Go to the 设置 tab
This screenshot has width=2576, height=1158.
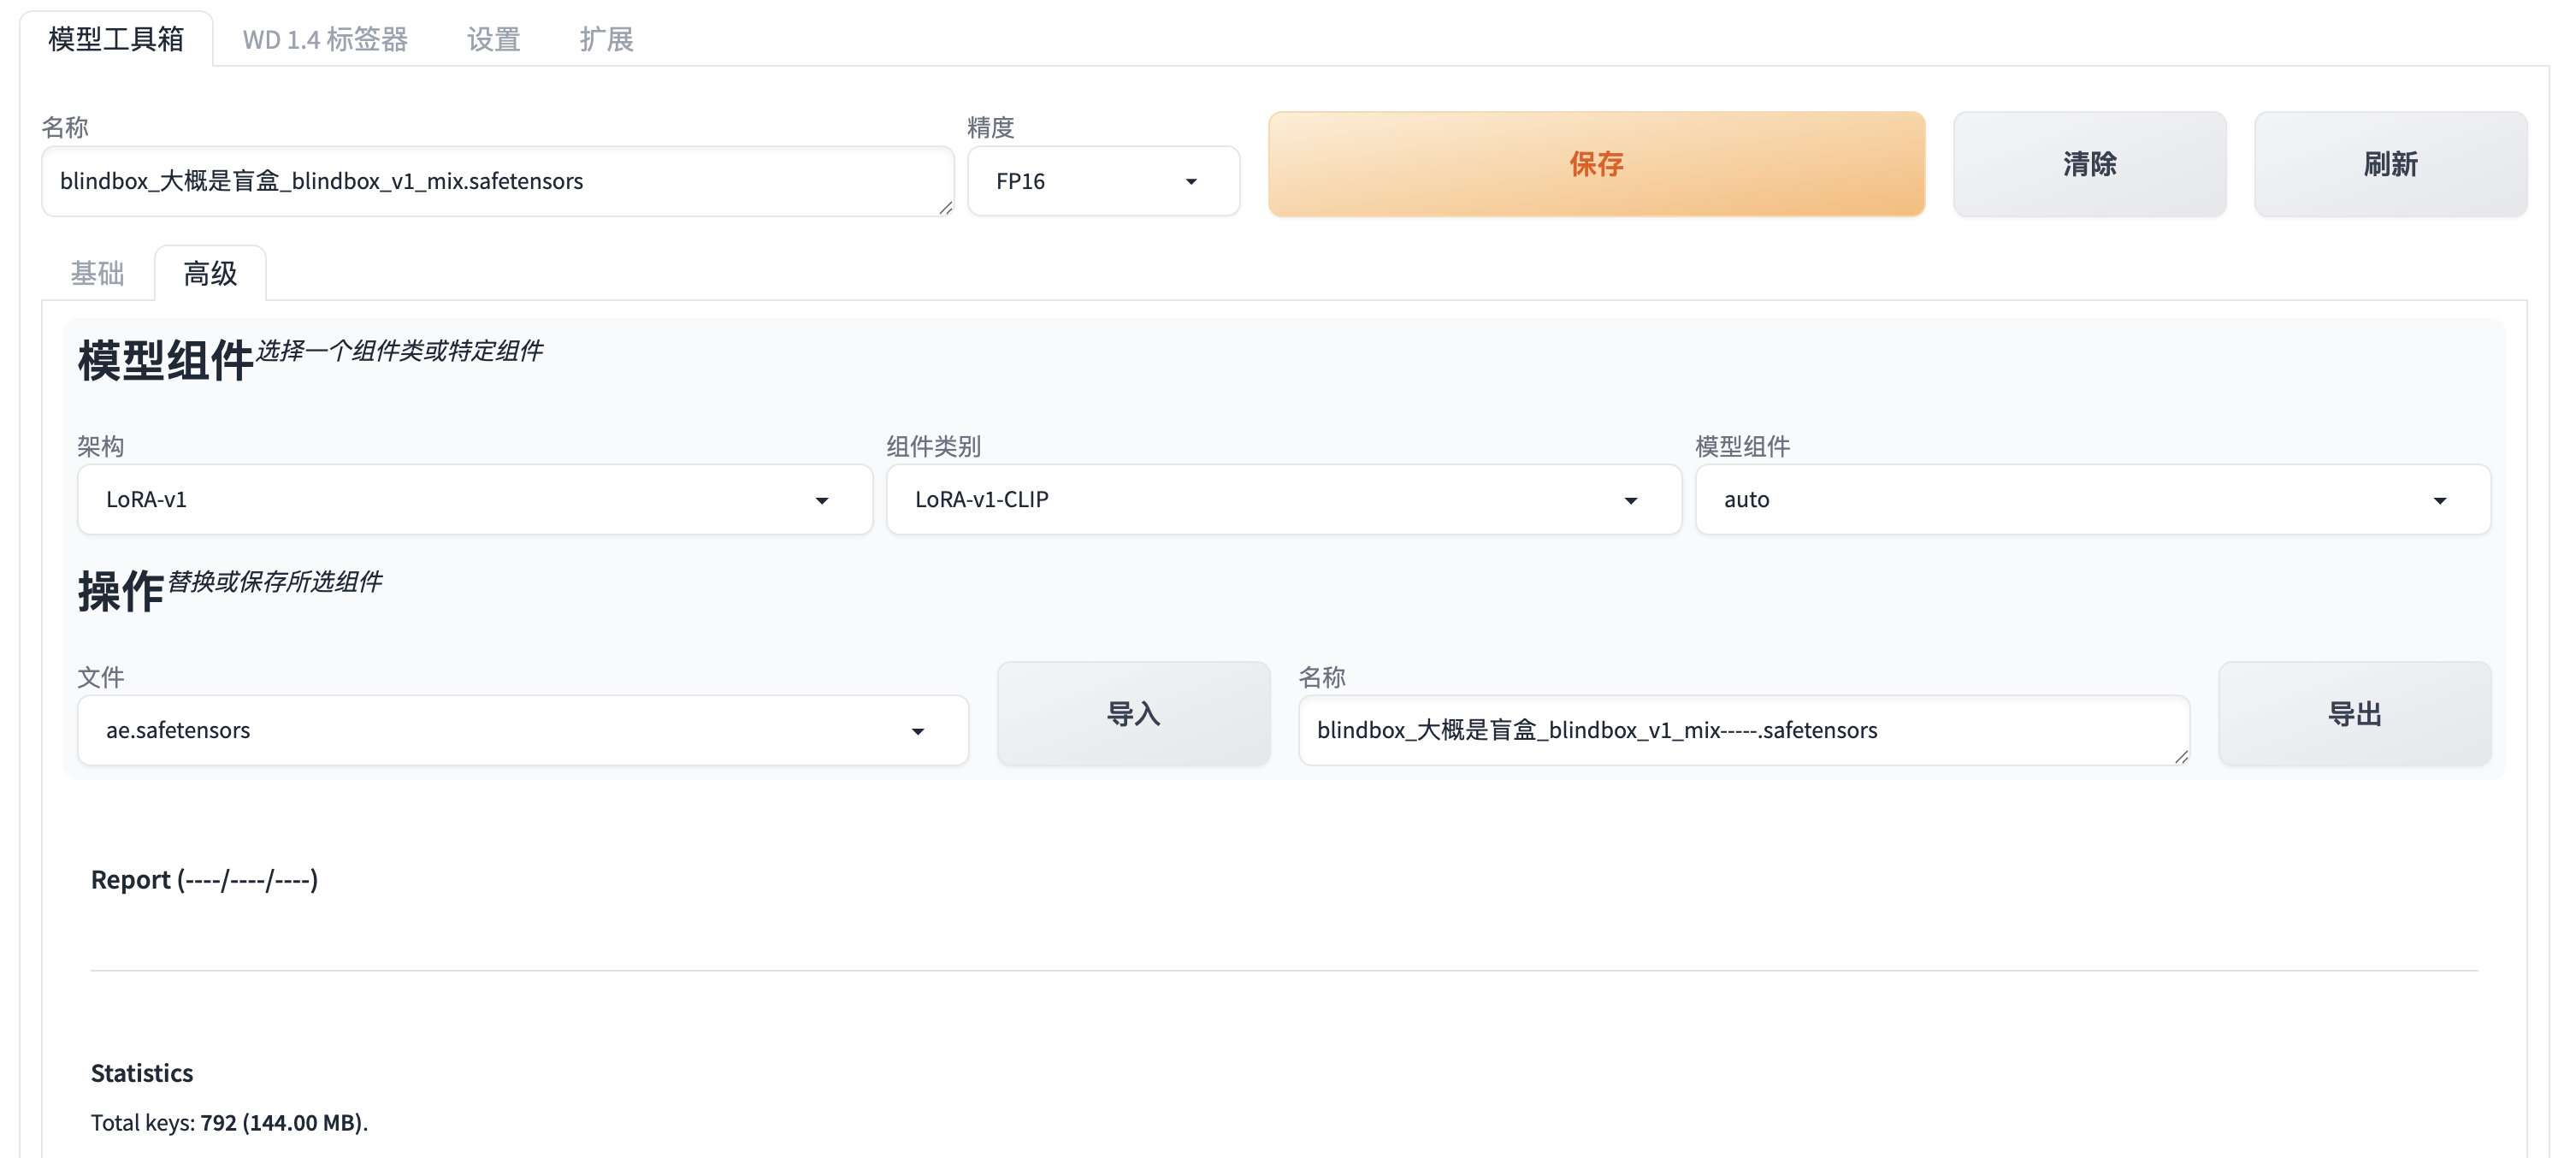(493, 39)
